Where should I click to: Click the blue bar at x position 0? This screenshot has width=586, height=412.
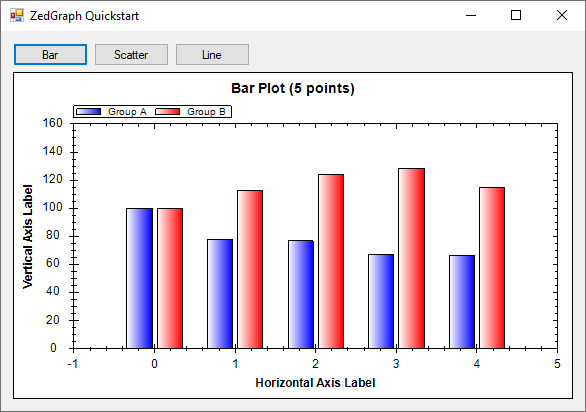(139, 278)
